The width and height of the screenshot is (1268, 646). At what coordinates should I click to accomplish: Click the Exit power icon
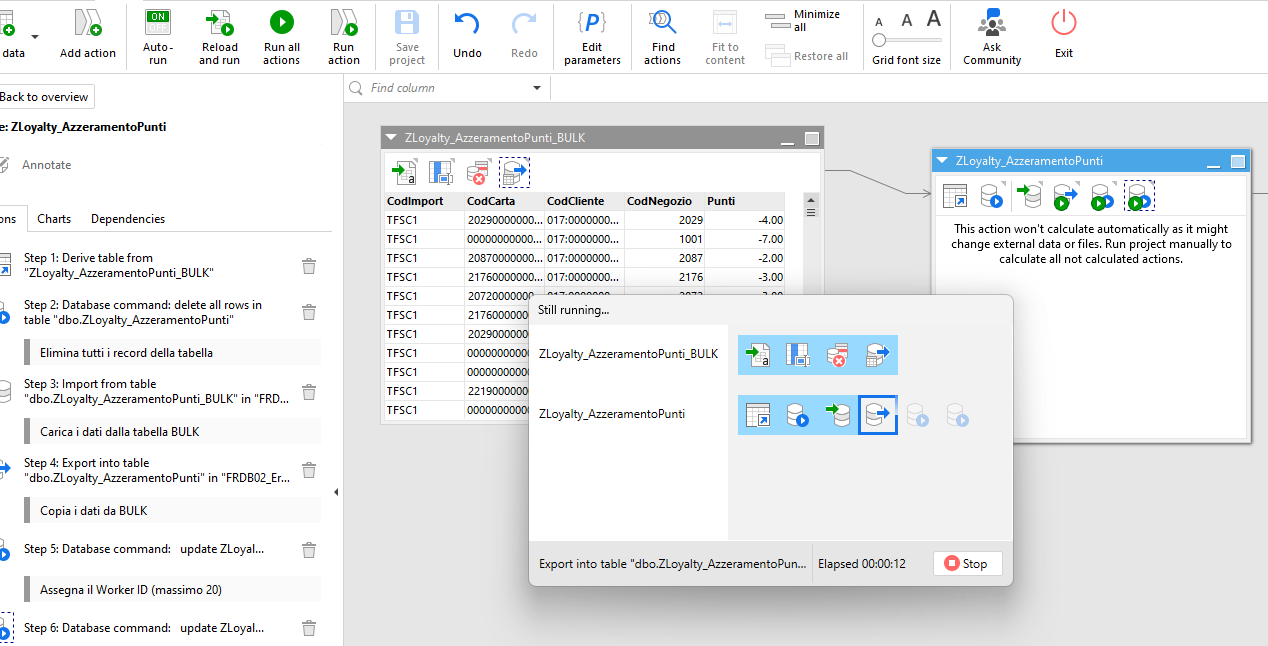(1064, 22)
